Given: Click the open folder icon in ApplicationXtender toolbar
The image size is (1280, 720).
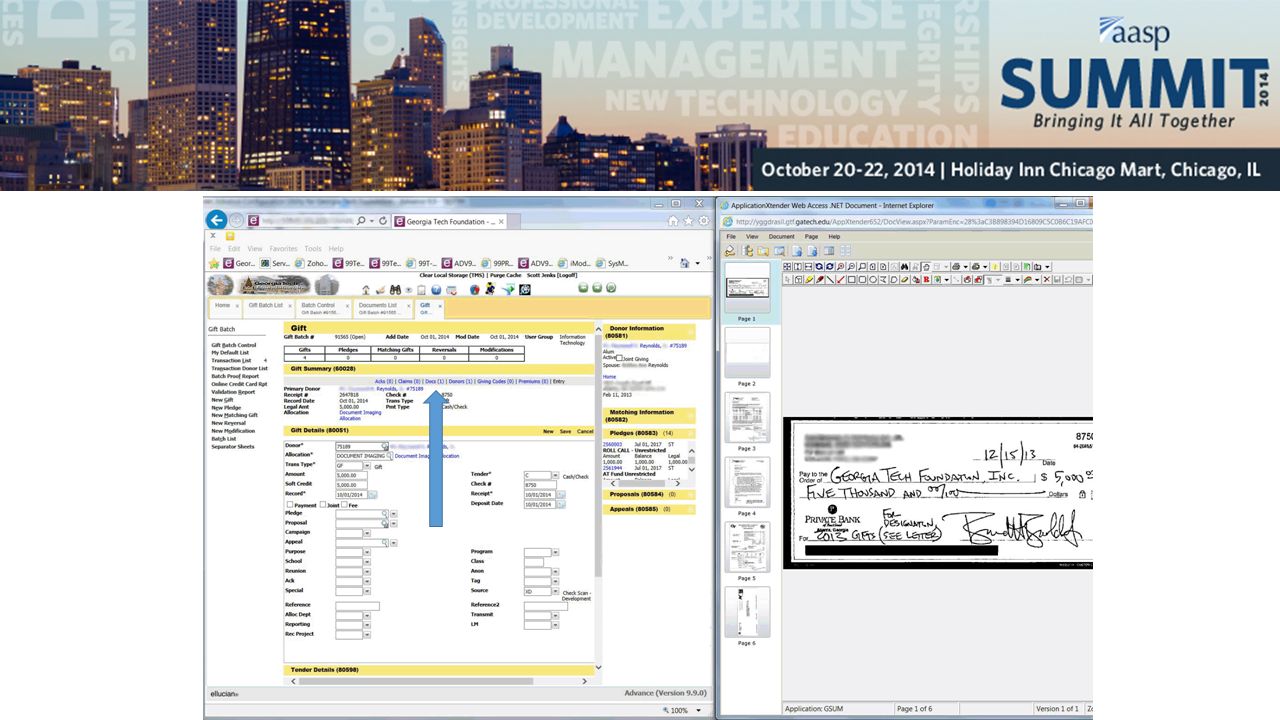Looking at the screenshot, I should (764, 251).
